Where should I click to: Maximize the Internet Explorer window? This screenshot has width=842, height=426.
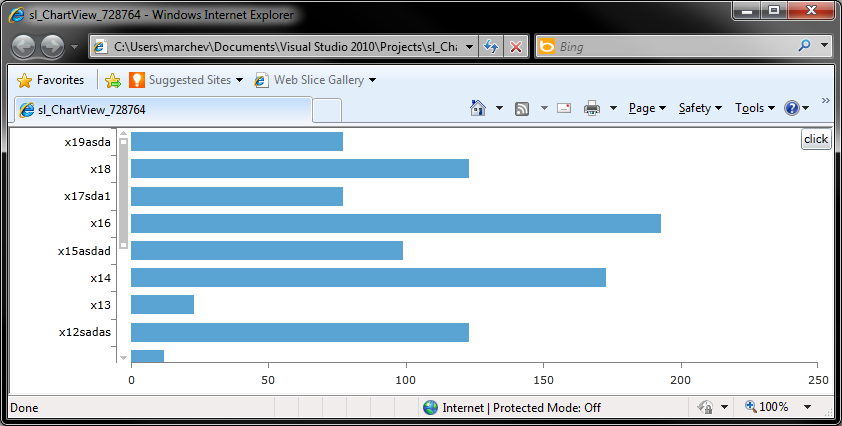tap(773, 10)
